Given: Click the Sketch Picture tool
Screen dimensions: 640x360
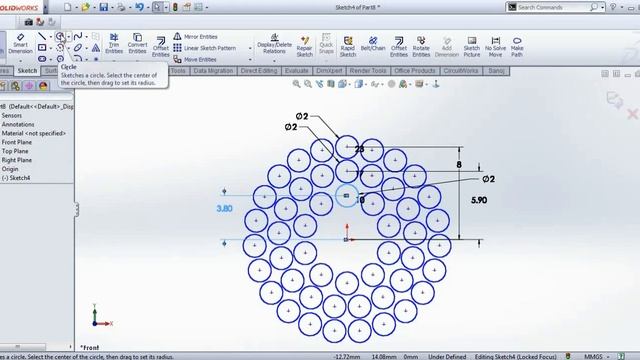Looking at the screenshot, I should 472,46.
